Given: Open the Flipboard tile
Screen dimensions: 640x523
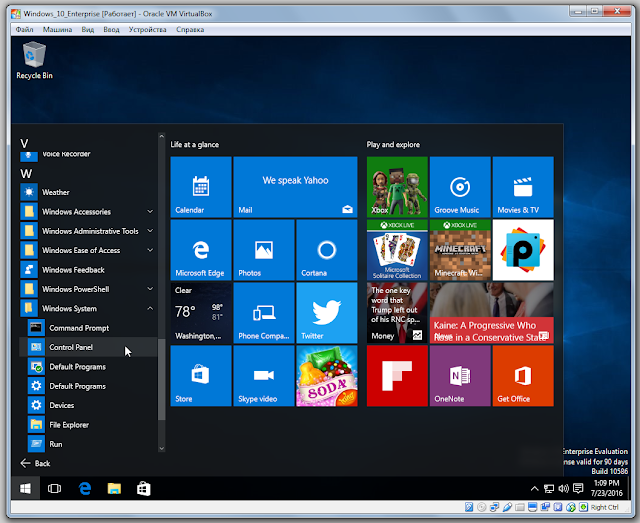Looking at the screenshot, I should pos(397,376).
